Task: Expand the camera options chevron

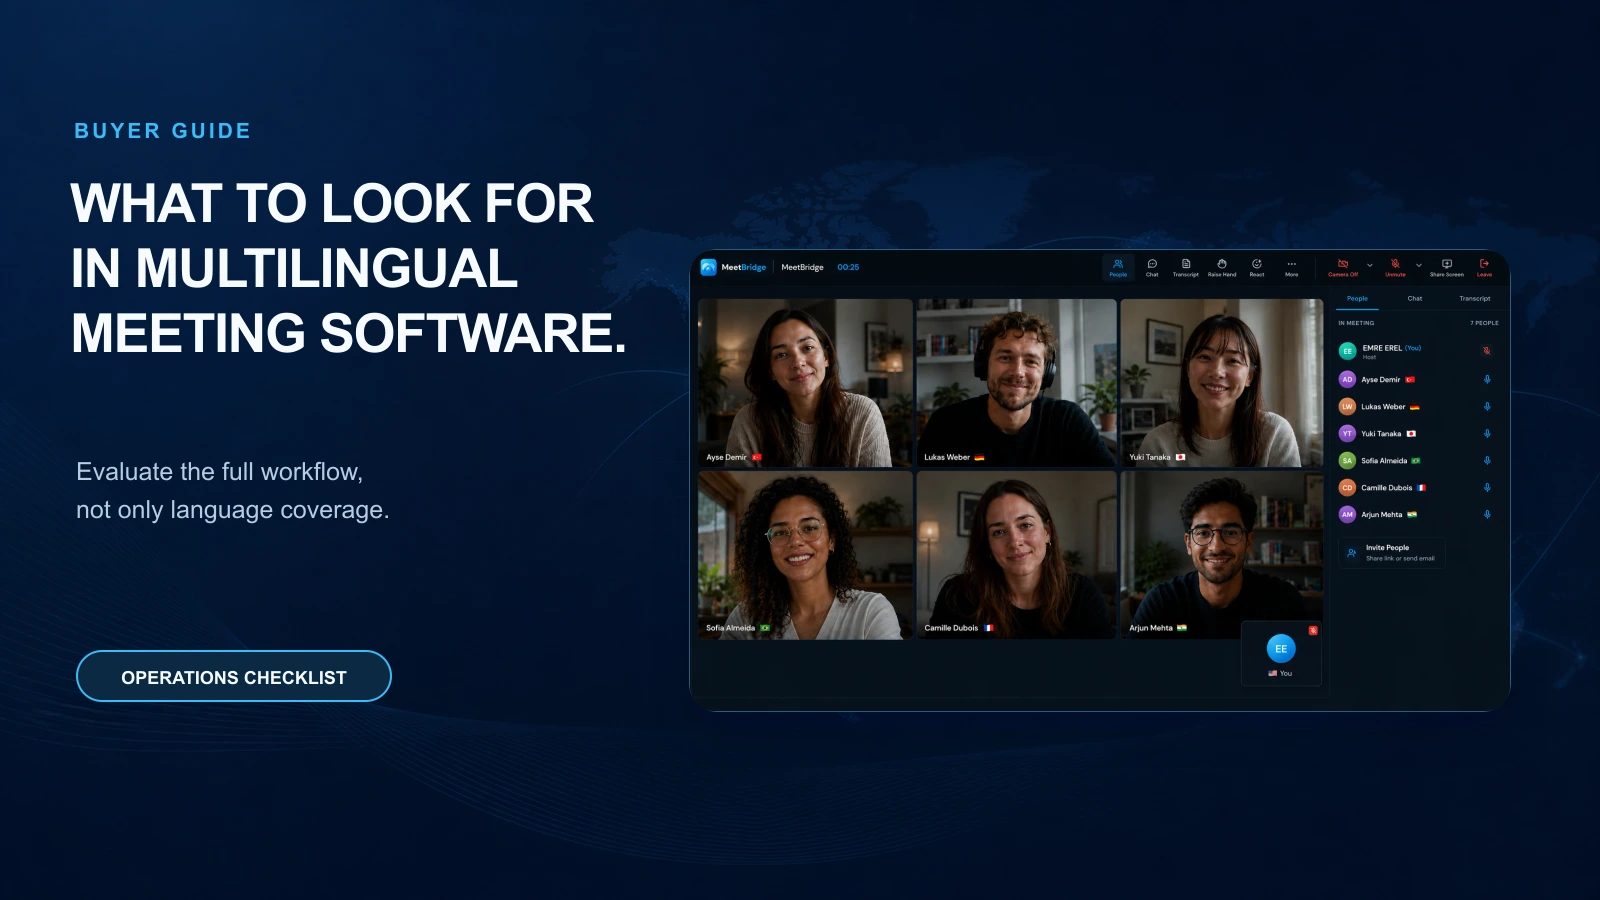Action: tap(1370, 266)
